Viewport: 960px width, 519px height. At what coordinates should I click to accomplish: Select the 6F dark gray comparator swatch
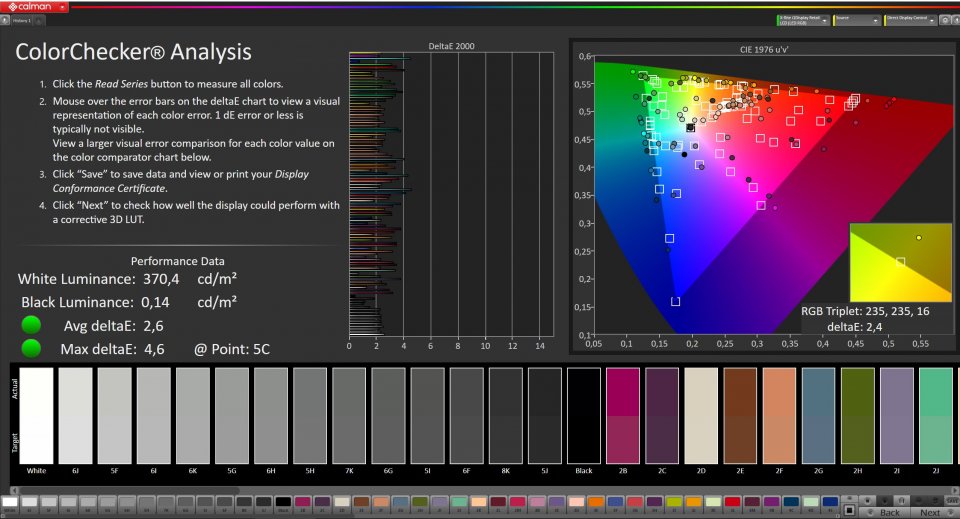tap(467, 416)
